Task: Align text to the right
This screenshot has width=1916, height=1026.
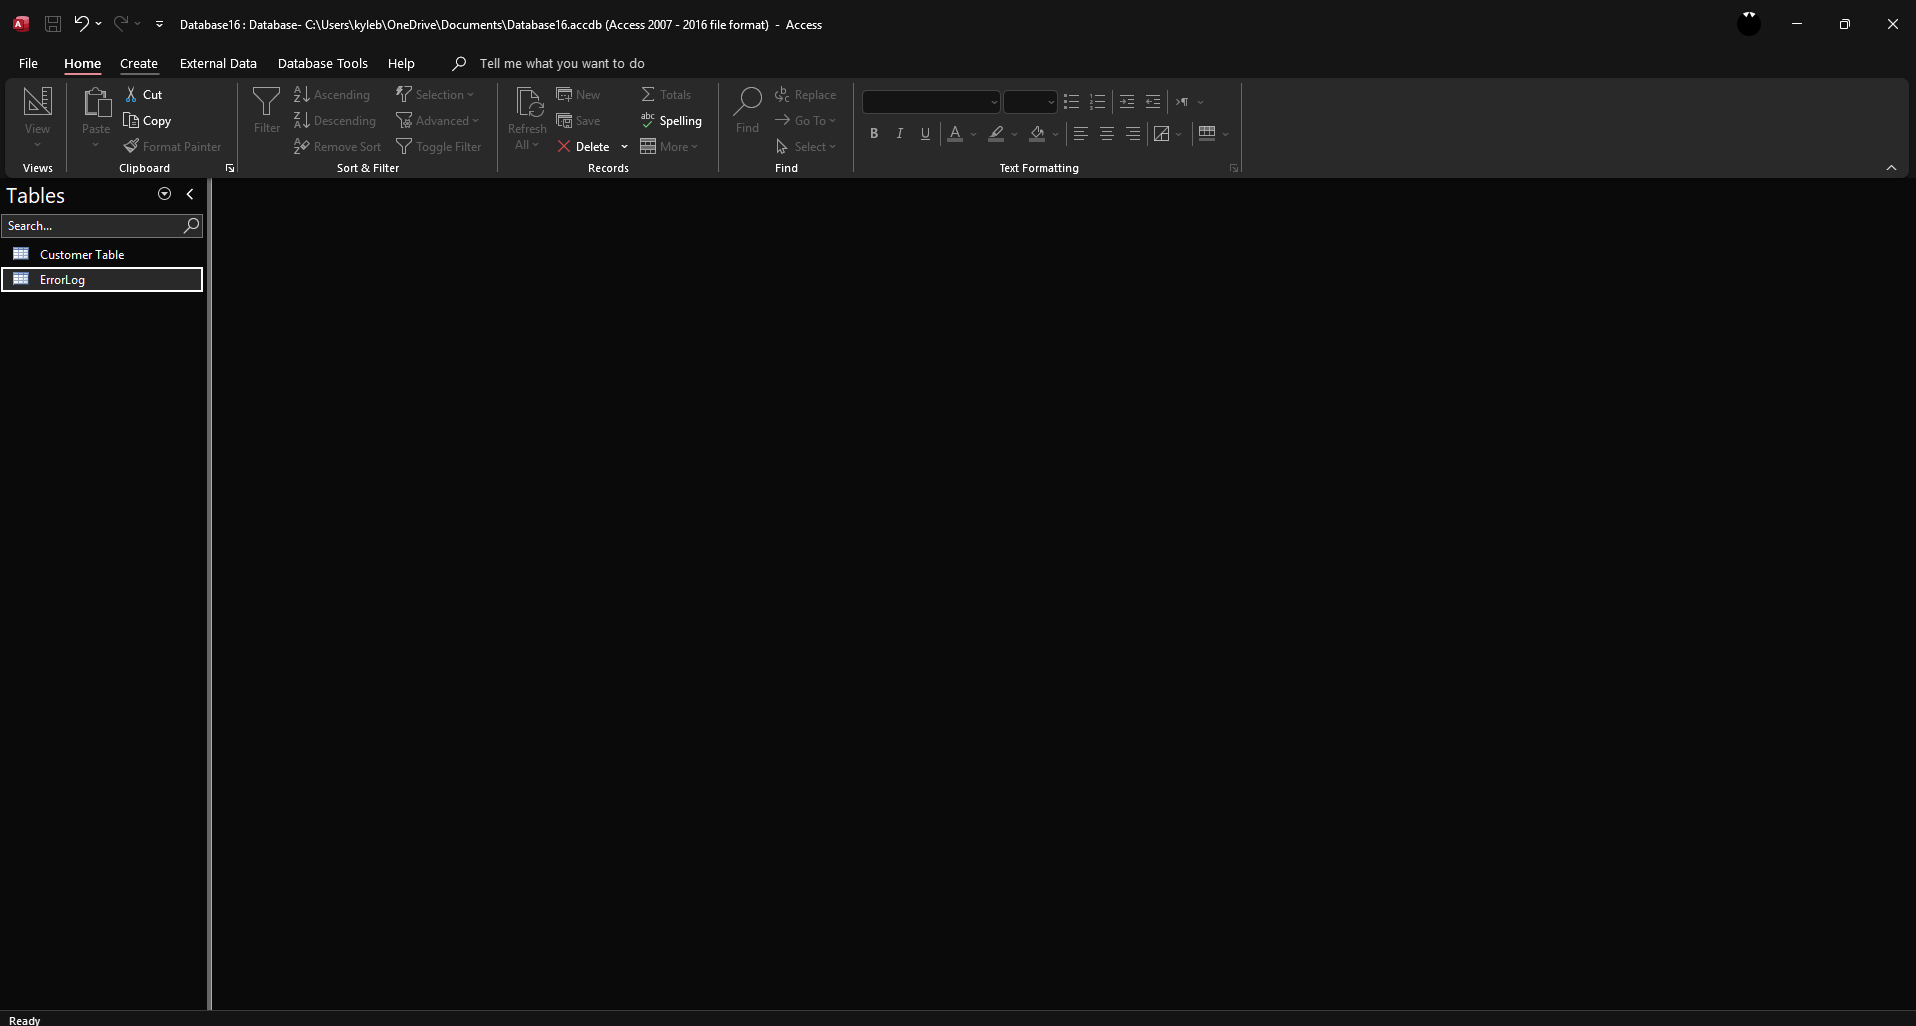Action: click(x=1132, y=133)
